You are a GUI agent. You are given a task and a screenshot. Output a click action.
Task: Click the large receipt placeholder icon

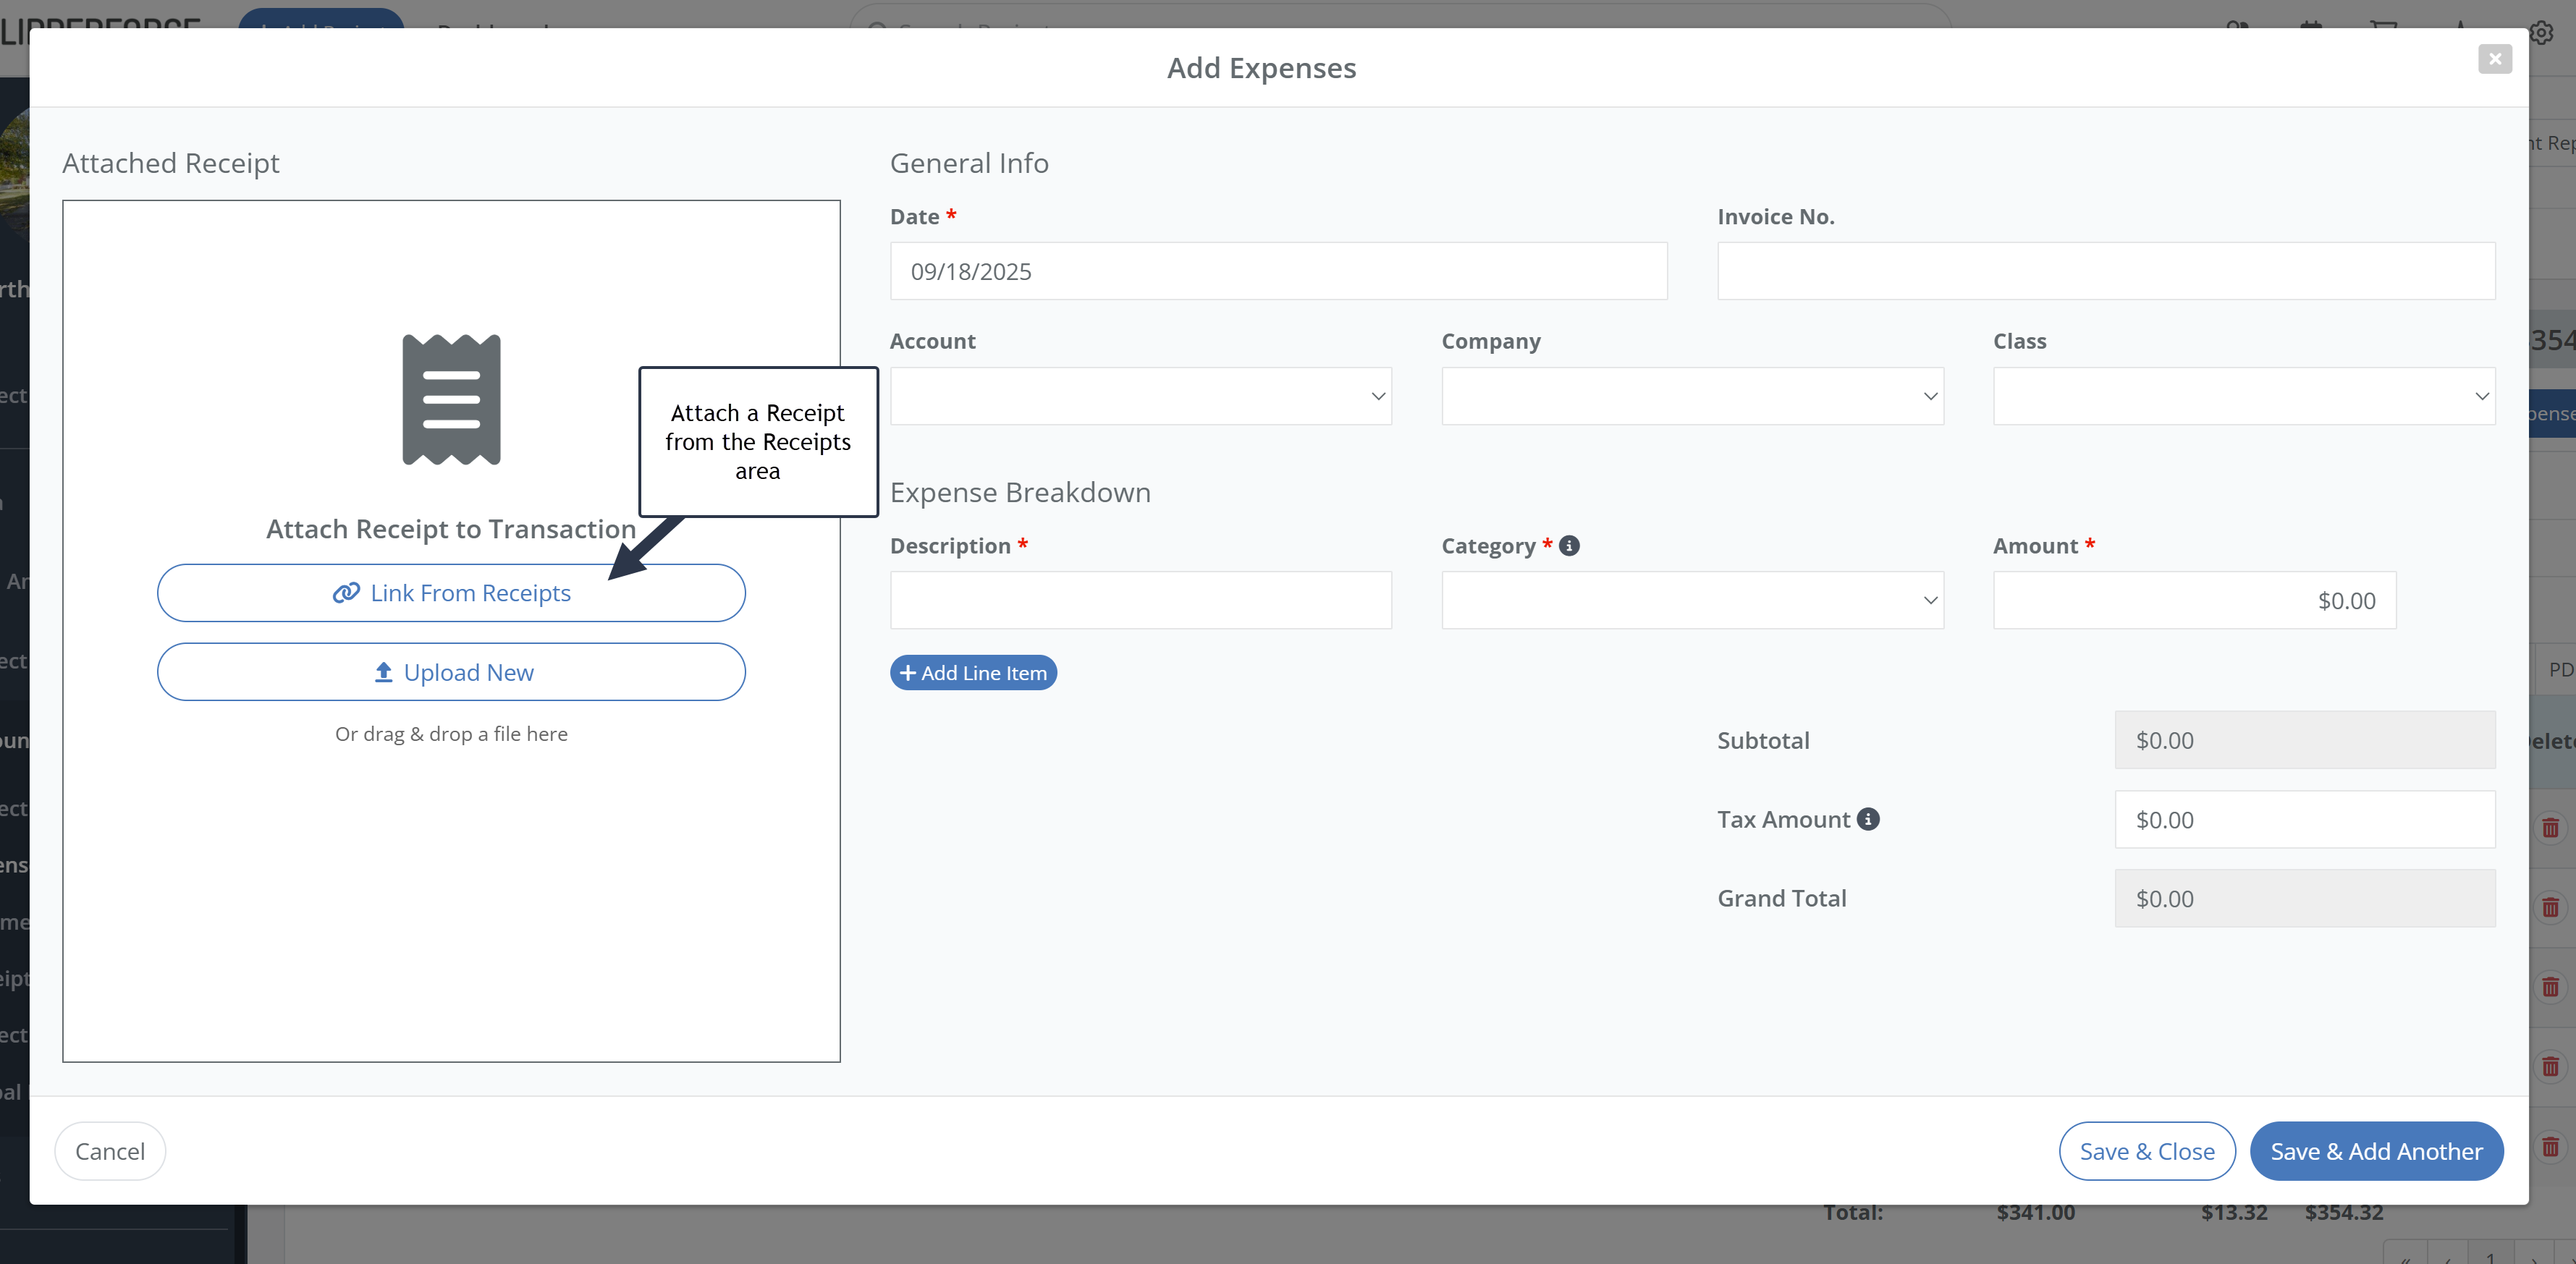(x=451, y=400)
